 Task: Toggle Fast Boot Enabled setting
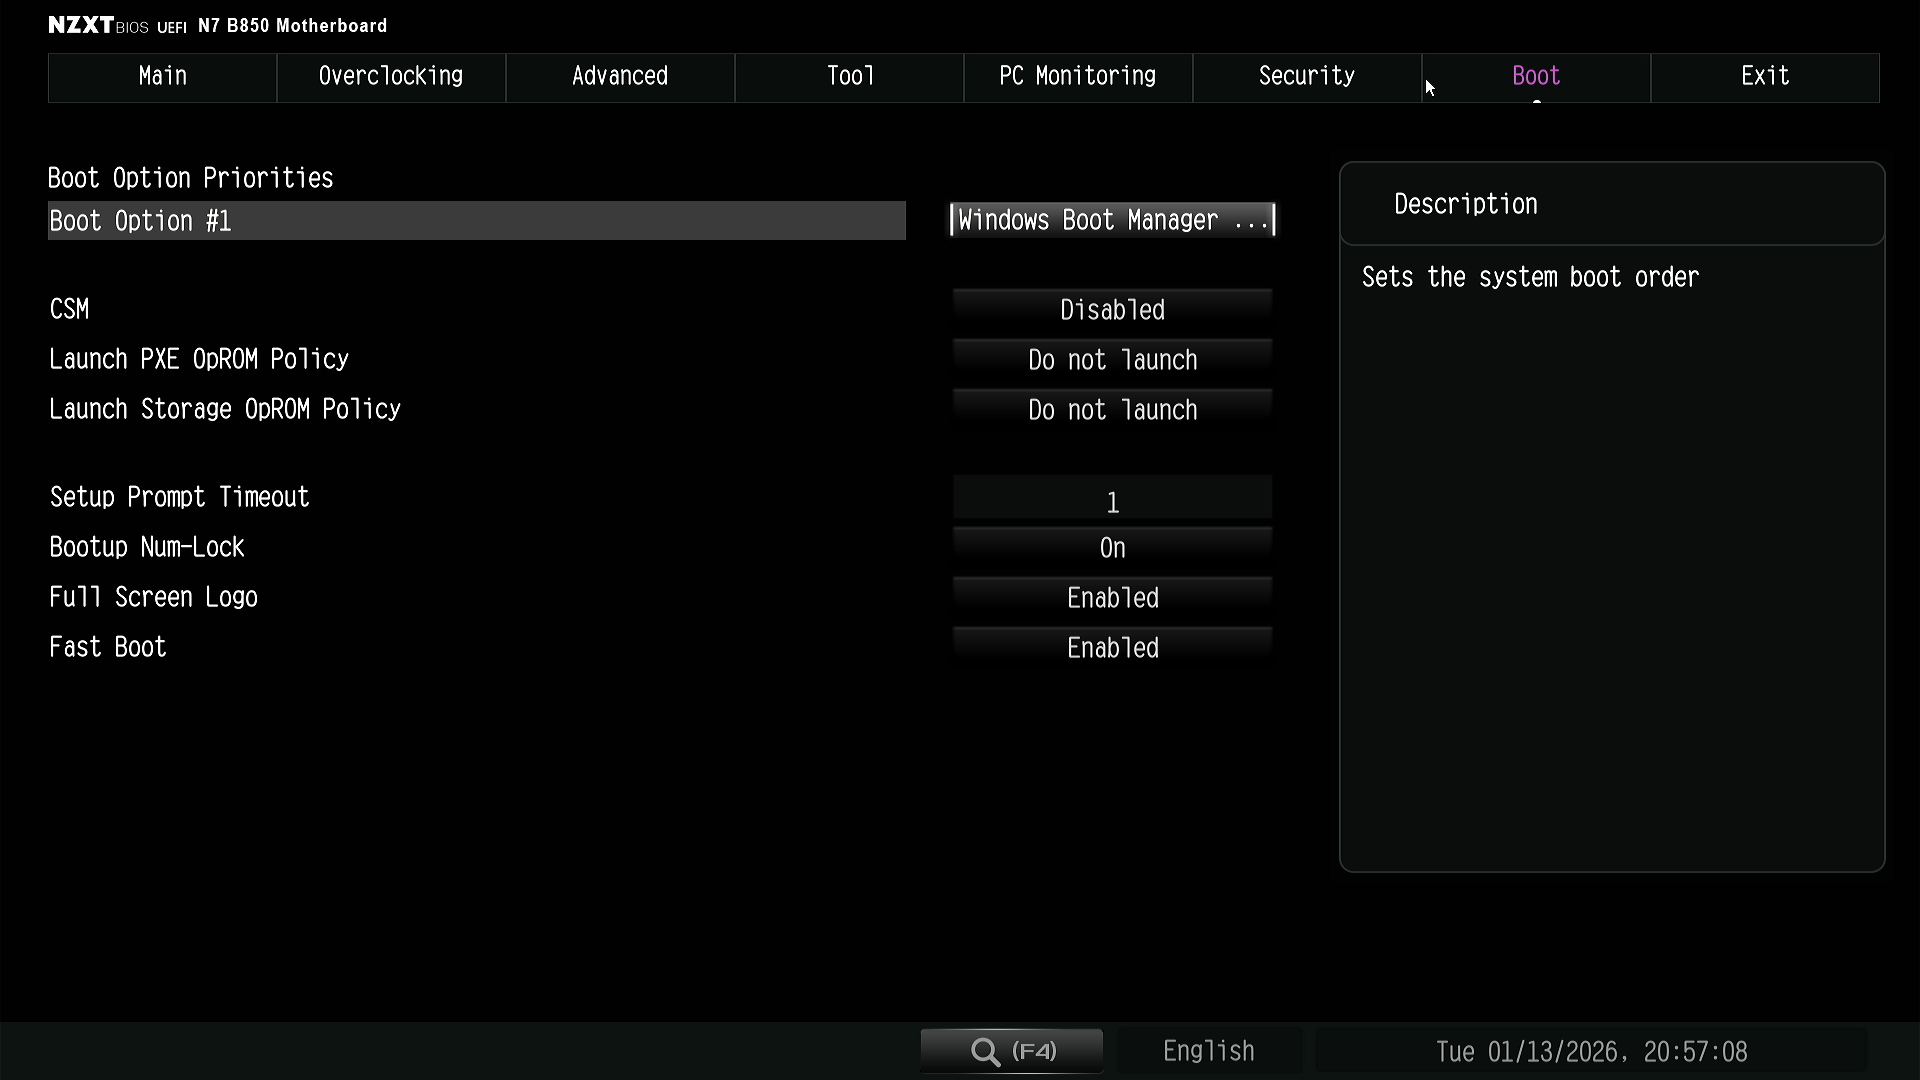click(x=1112, y=648)
